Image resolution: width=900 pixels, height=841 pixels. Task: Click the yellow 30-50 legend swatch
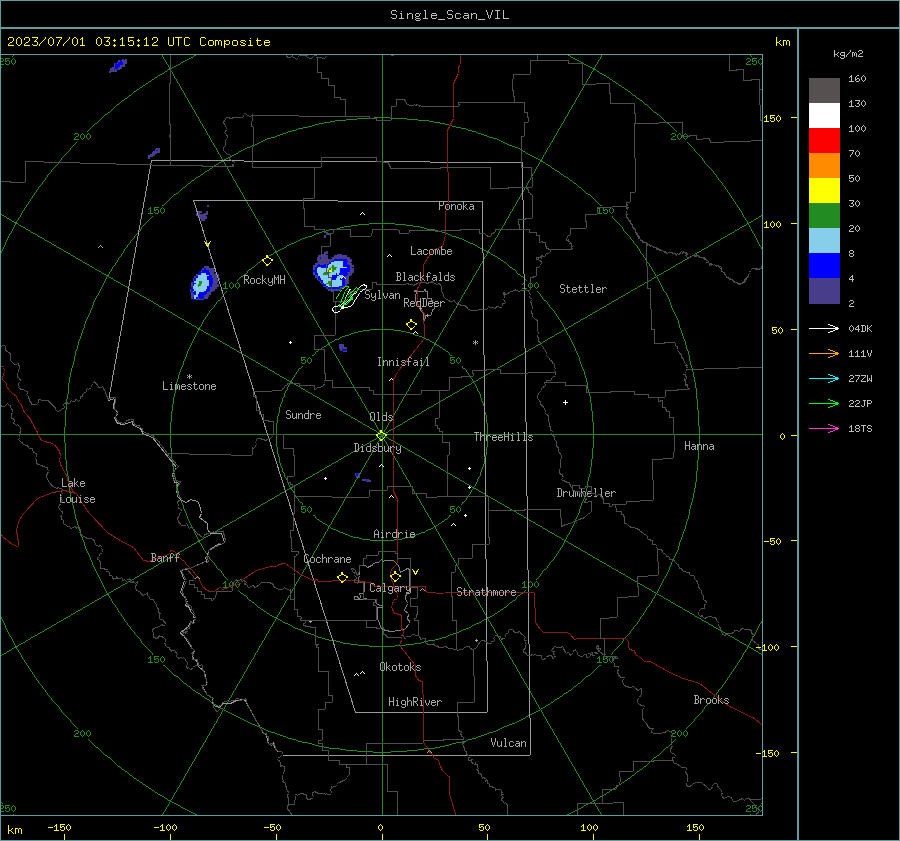(x=824, y=191)
